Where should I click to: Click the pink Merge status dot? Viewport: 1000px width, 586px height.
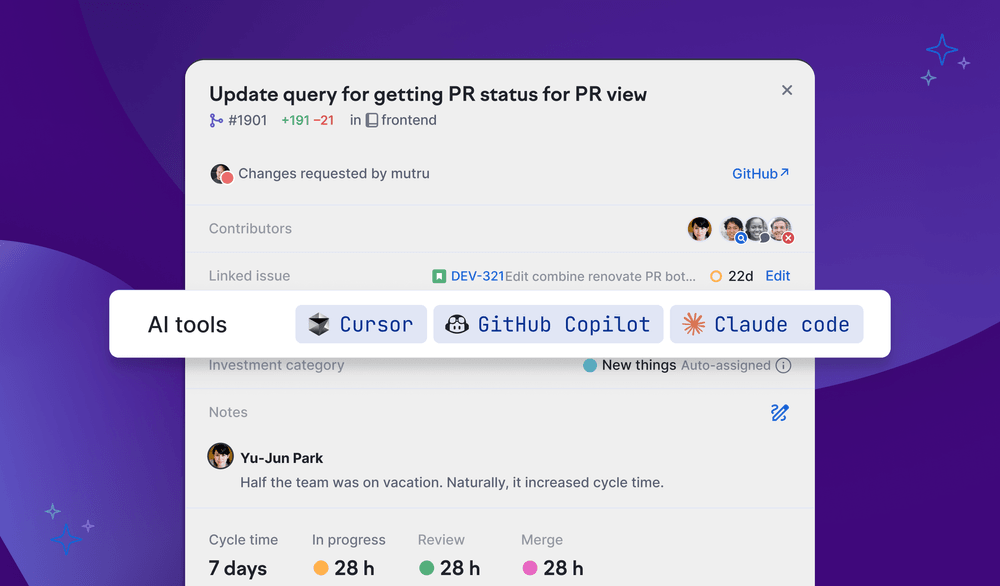[x=530, y=568]
